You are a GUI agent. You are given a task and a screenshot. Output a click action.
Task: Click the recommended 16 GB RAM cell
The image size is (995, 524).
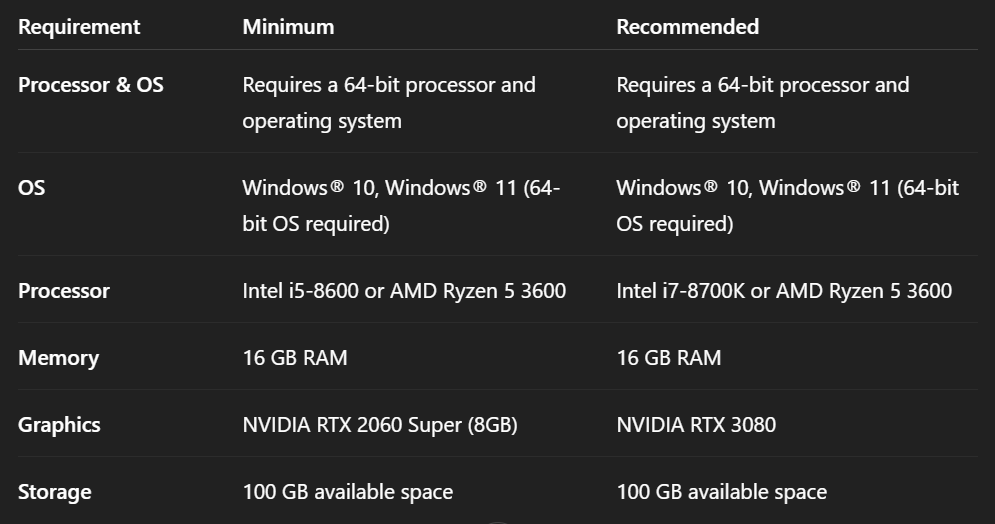coord(669,358)
